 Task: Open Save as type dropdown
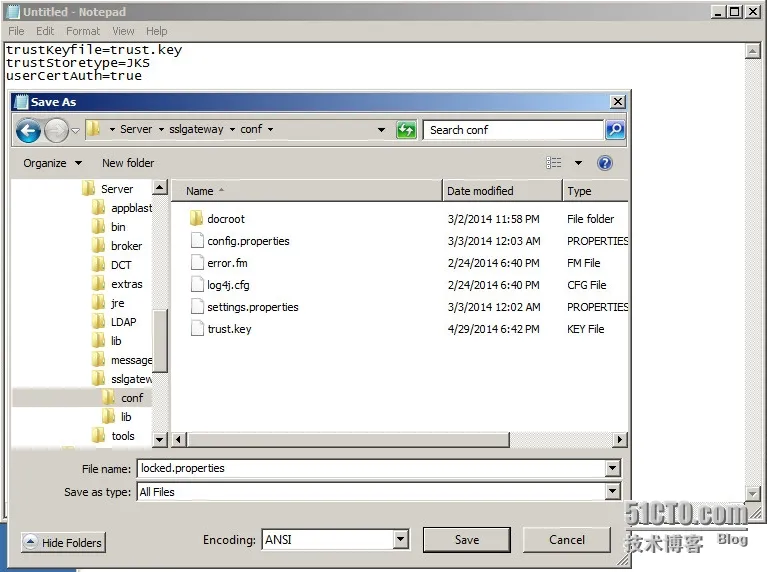pyautogui.click(x=612, y=491)
